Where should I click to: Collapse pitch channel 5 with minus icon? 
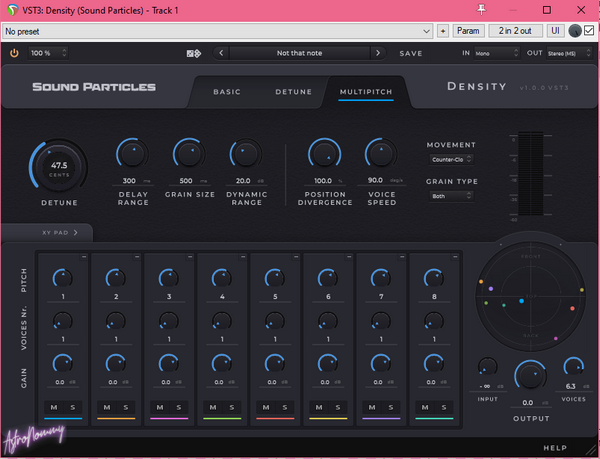coord(296,257)
